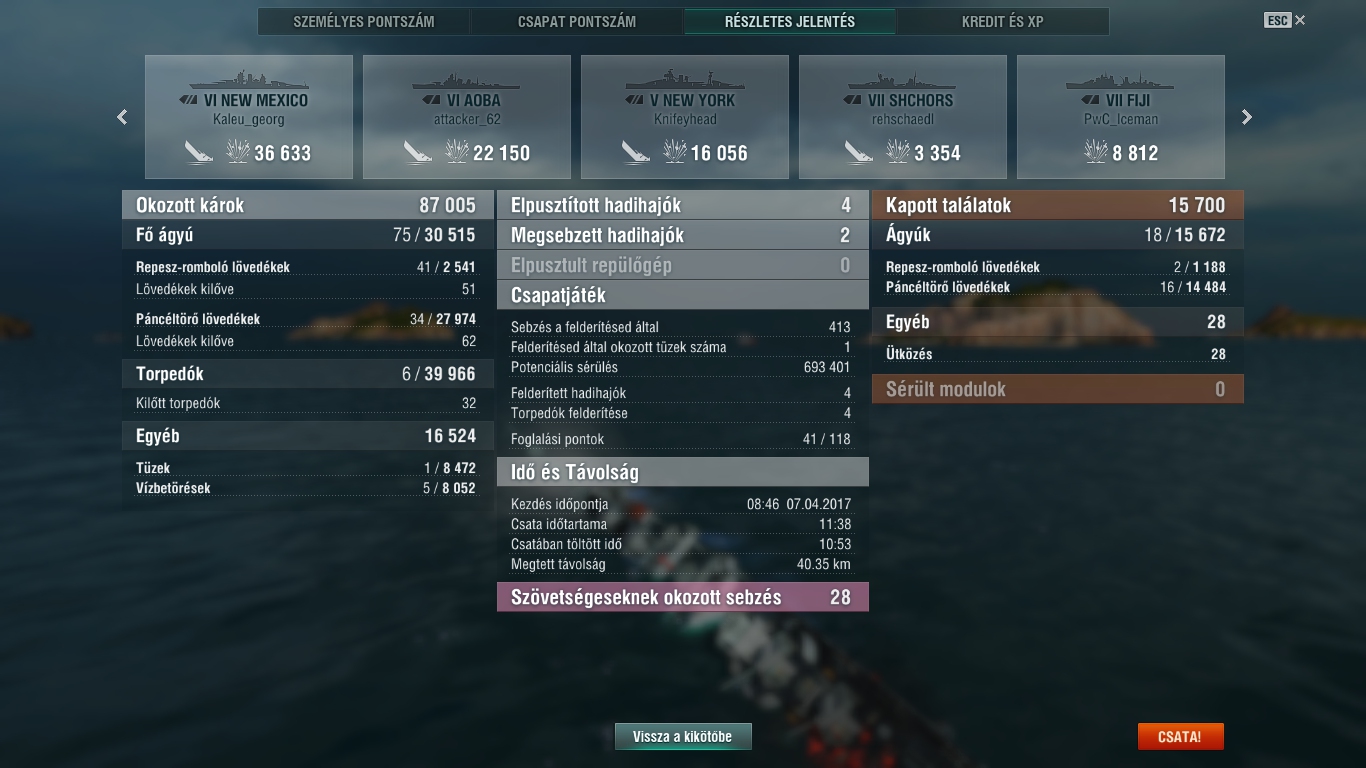Show next ships with right arrow
The width and height of the screenshot is (1366, 768).
[x=1247, y=117]
